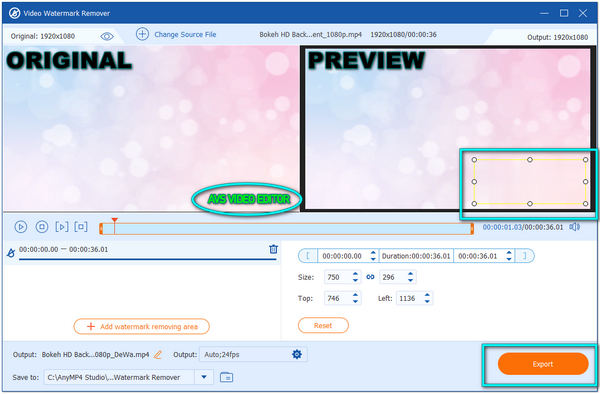
Task: Click the blue timeline track
Action: coord(286,229)
